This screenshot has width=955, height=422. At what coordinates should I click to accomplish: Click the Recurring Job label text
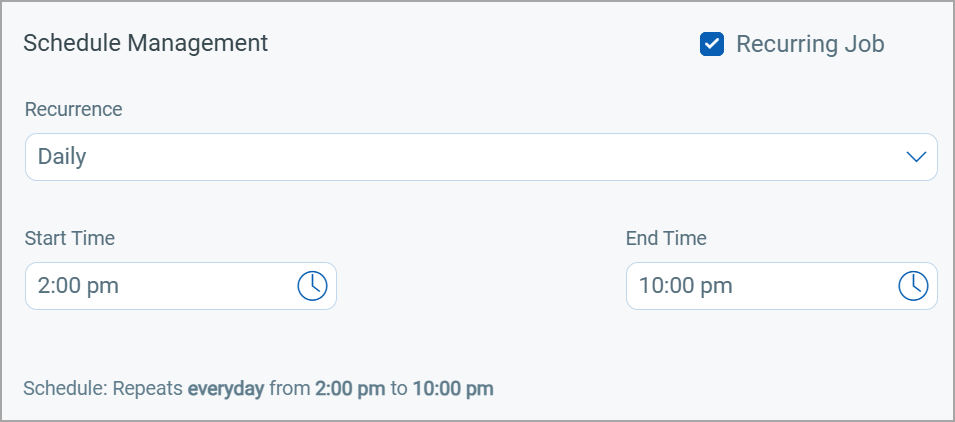point(810,44)
